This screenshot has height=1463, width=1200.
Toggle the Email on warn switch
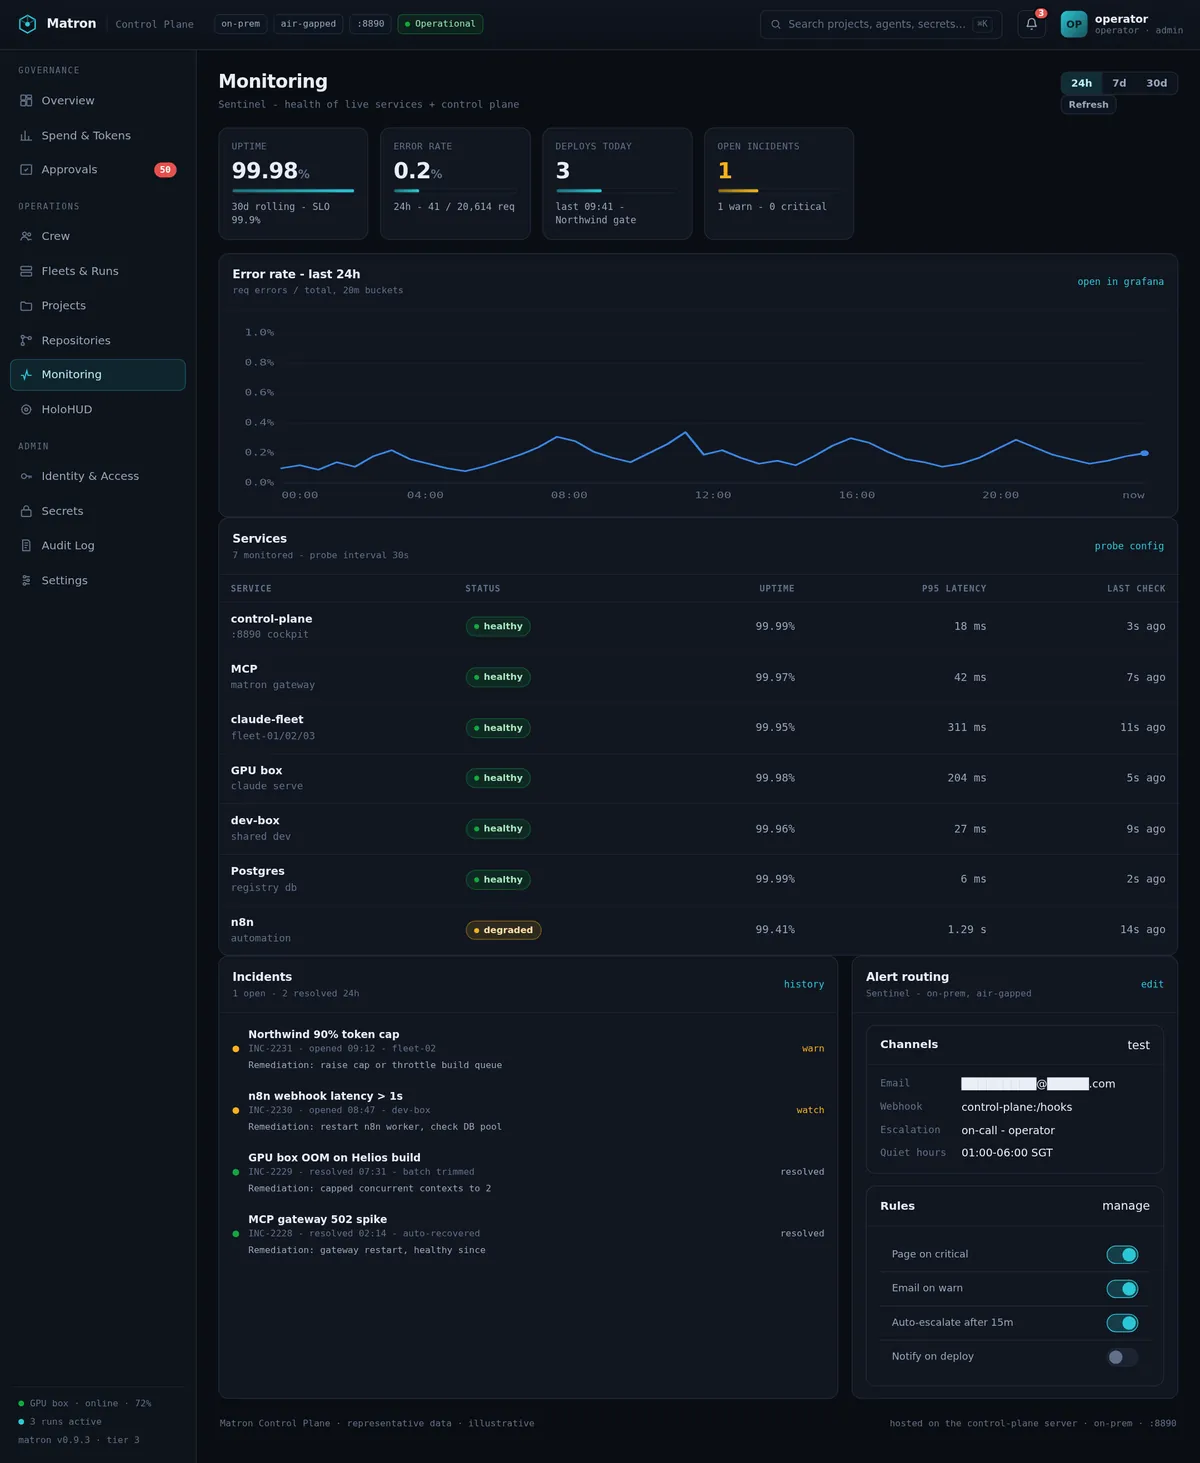(1122, 1289)
